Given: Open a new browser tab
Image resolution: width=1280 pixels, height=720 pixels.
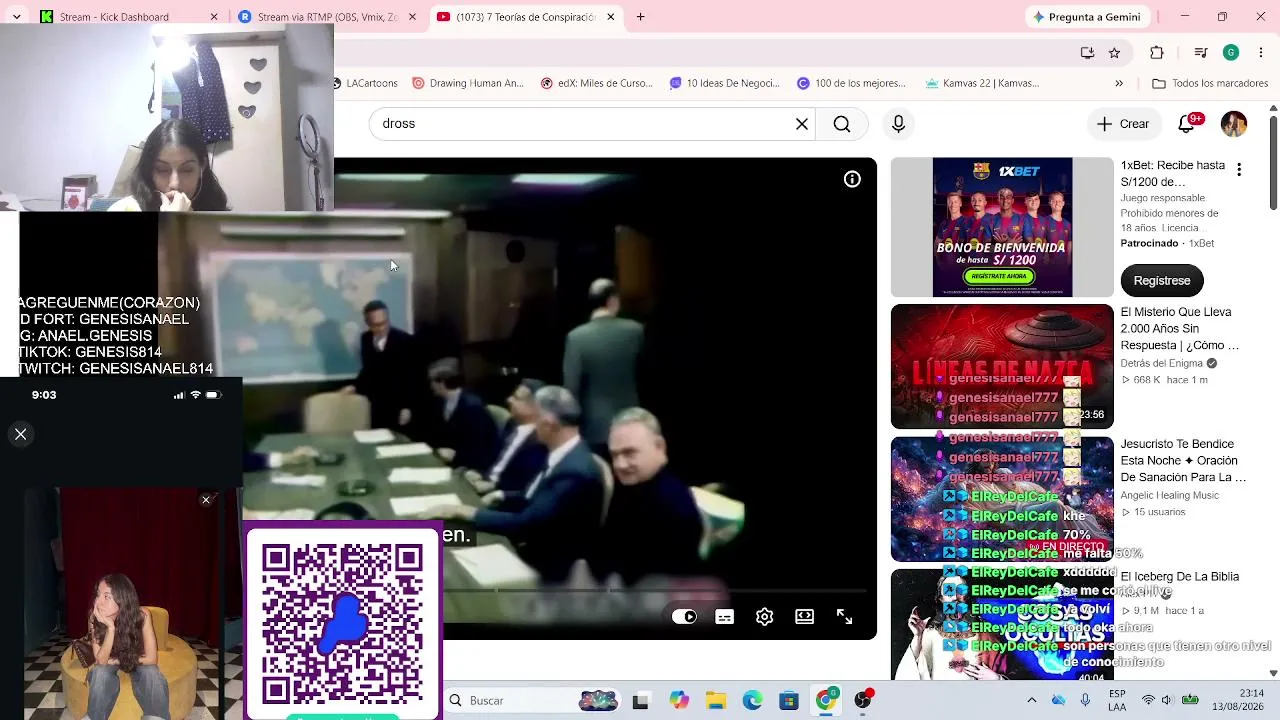Looking at the screenshot, I should [640, 17].
